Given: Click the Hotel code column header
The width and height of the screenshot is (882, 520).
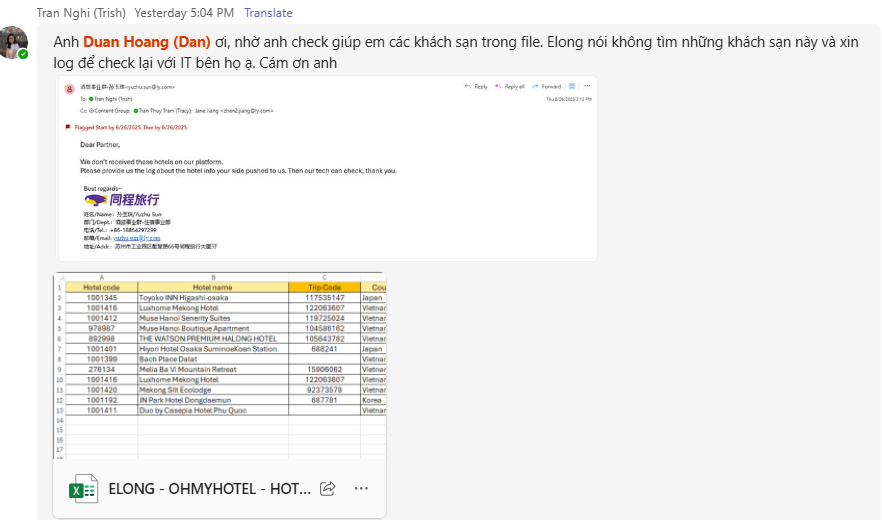Looking at the screenshot, I should (101, 288).
